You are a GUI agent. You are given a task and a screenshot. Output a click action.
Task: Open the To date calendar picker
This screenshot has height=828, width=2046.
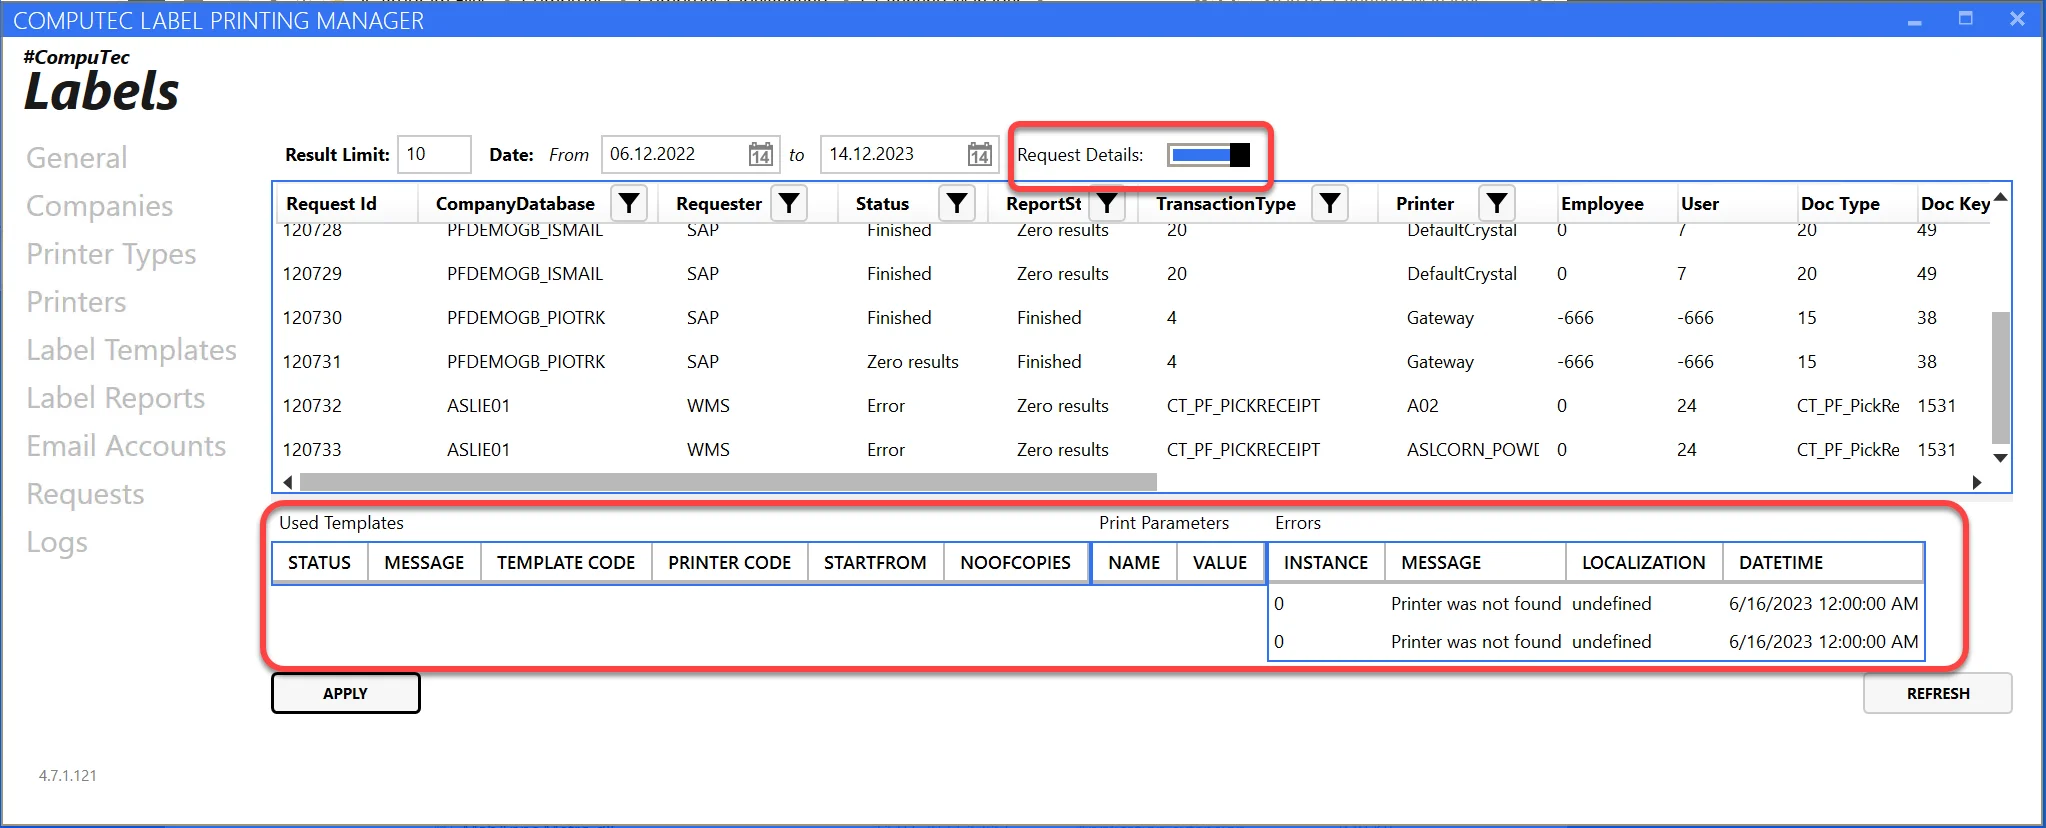[980, 154]
